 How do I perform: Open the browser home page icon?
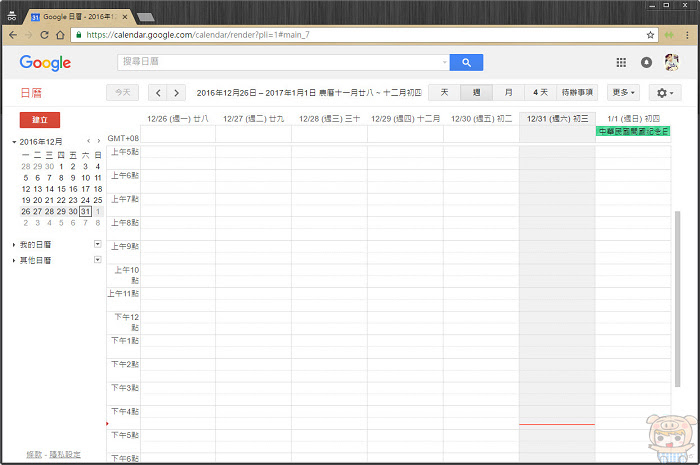tap(60, 35)
